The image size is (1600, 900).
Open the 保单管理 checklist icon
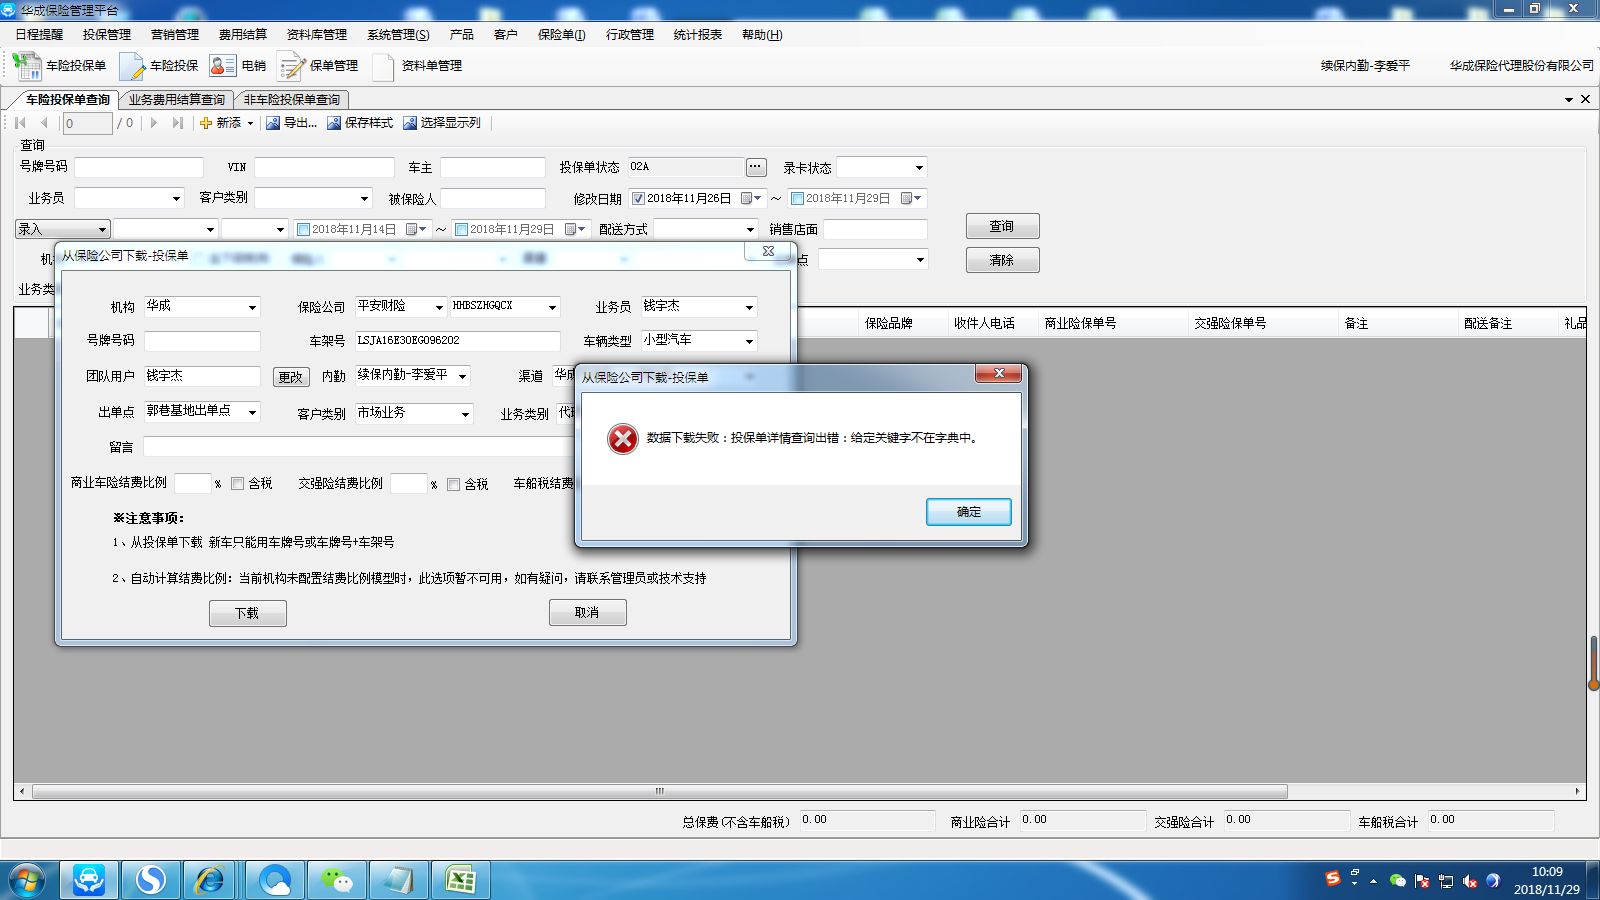click(291, 66)
